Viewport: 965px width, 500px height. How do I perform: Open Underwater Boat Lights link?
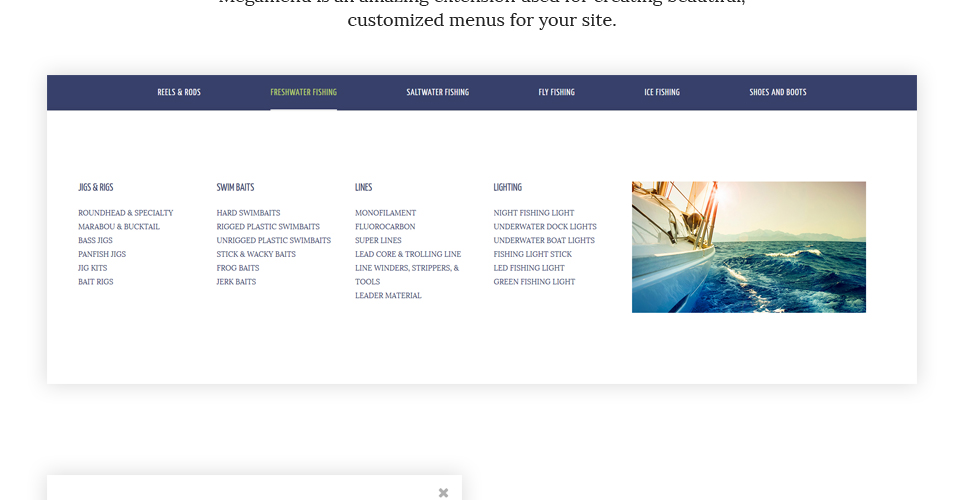pos(544,240)
